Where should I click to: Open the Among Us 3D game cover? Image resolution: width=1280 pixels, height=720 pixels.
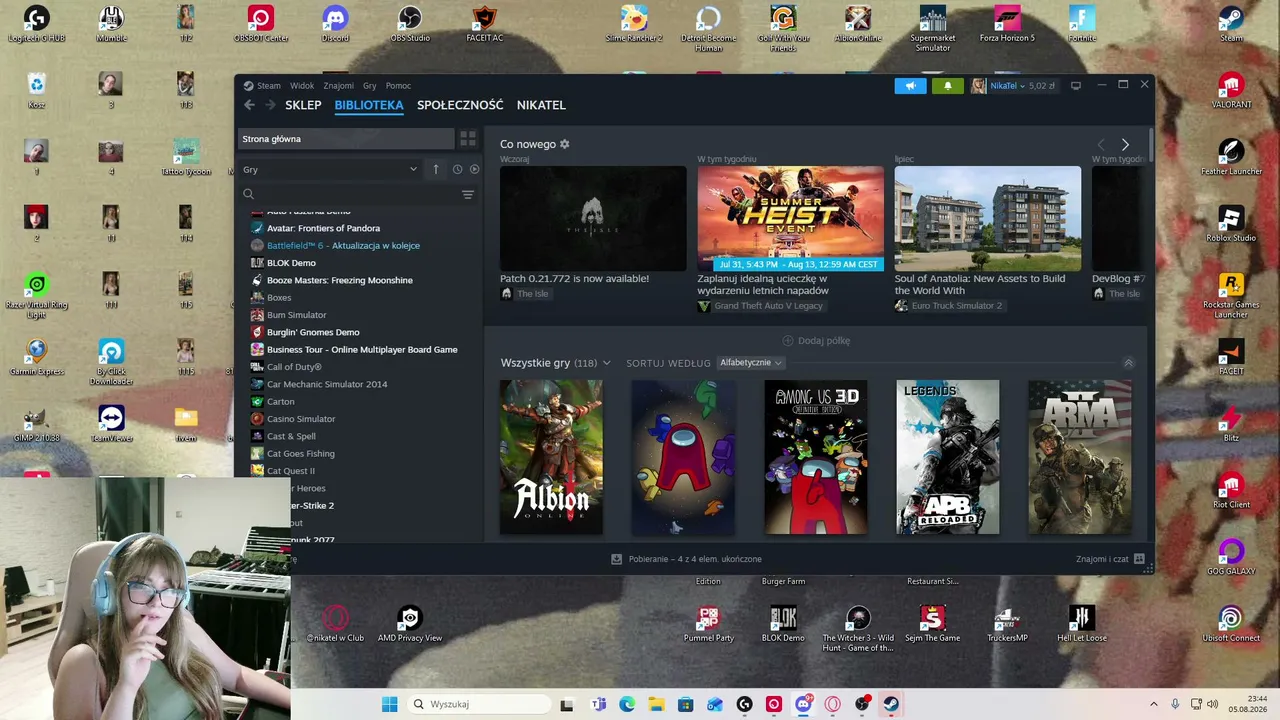click(816, 457)
